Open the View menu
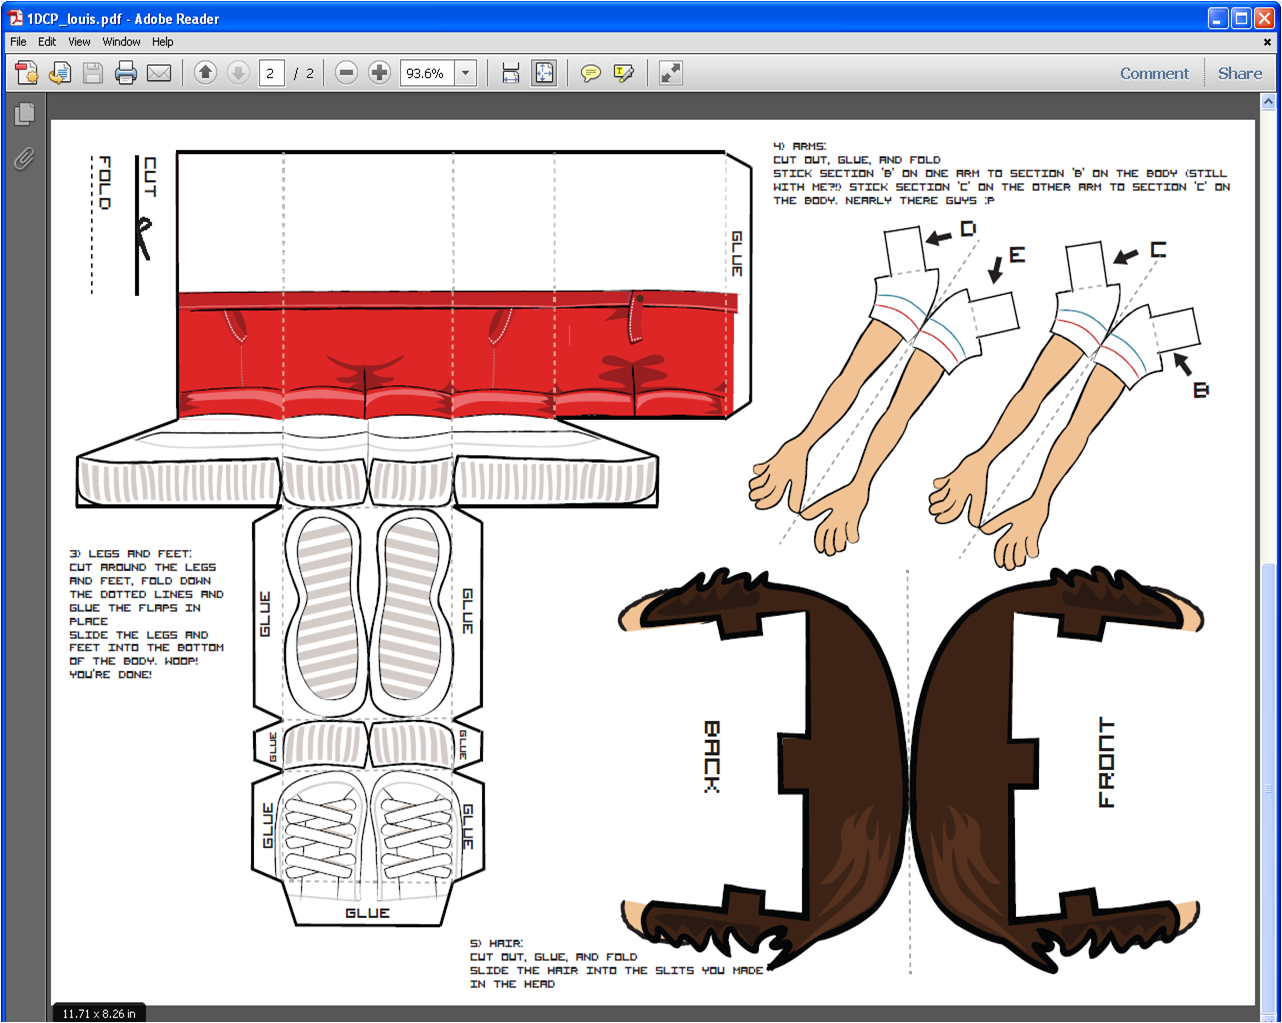The height and width of the screenshot is (1023, 1282). 79,42
